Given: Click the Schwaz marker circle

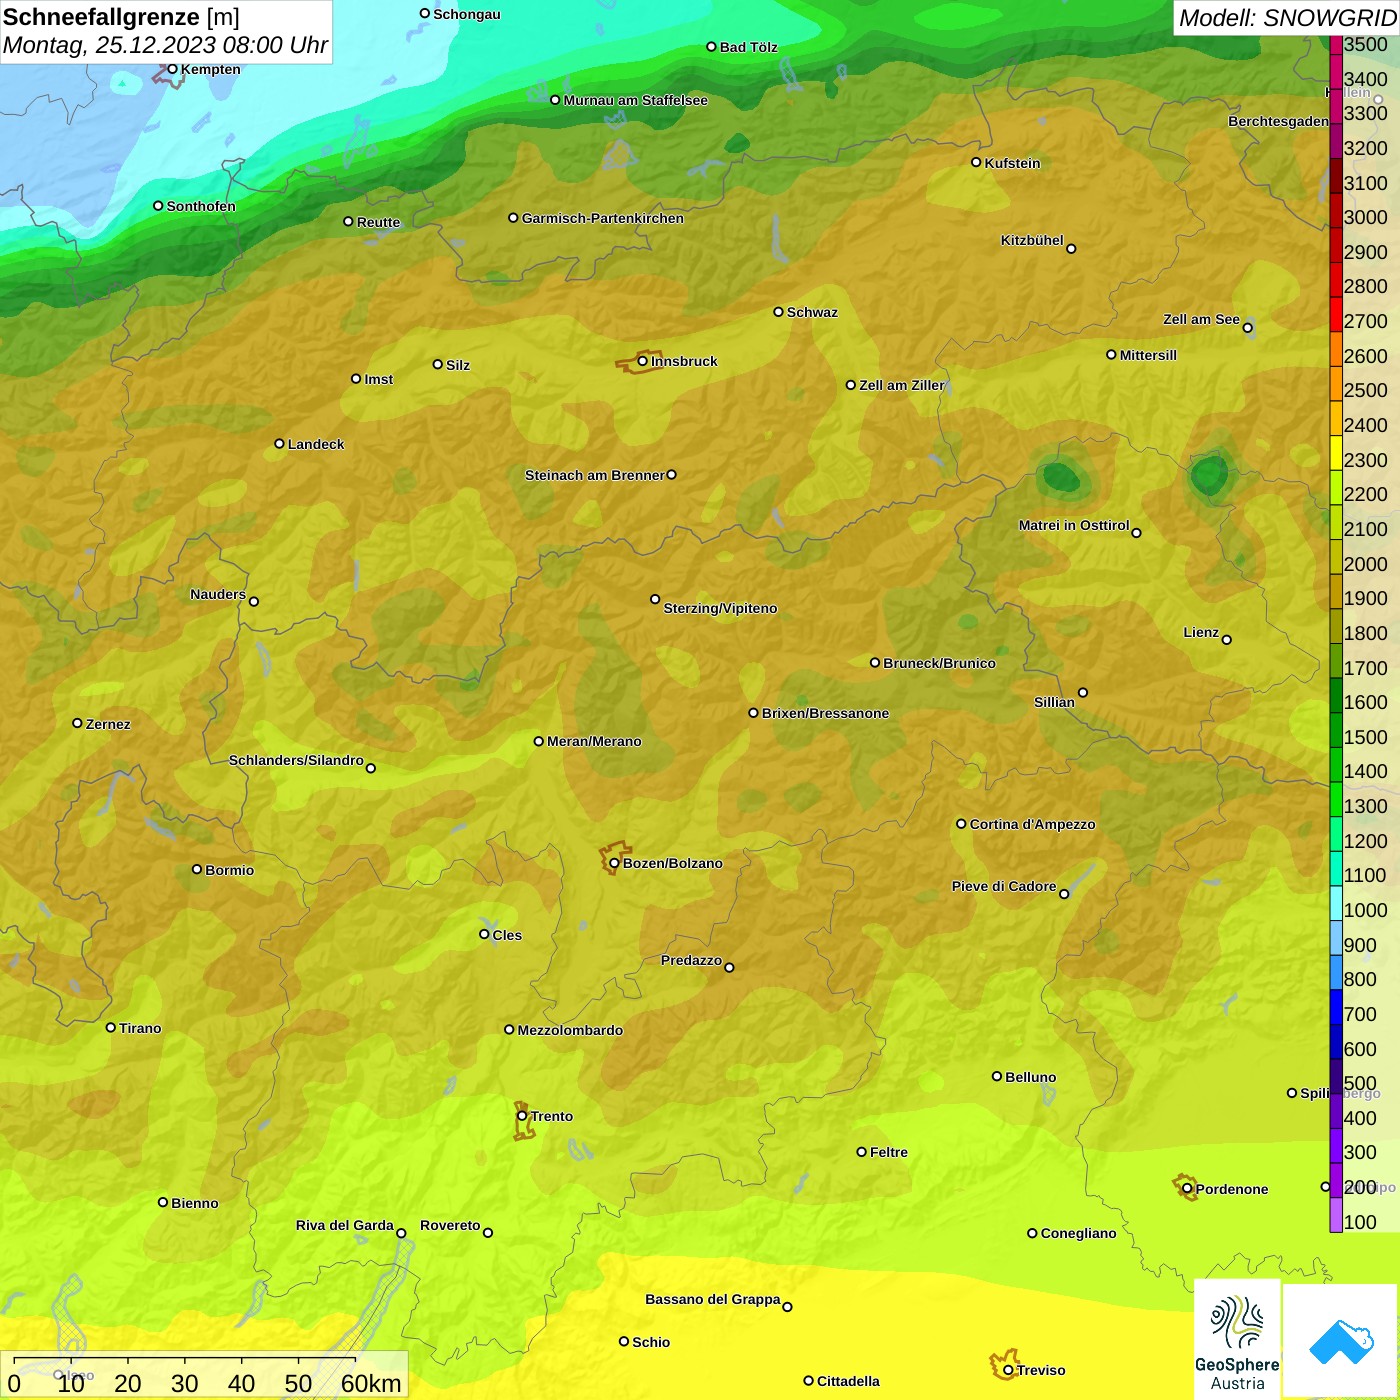Looking at the screenshot, I should pos(778,312).
